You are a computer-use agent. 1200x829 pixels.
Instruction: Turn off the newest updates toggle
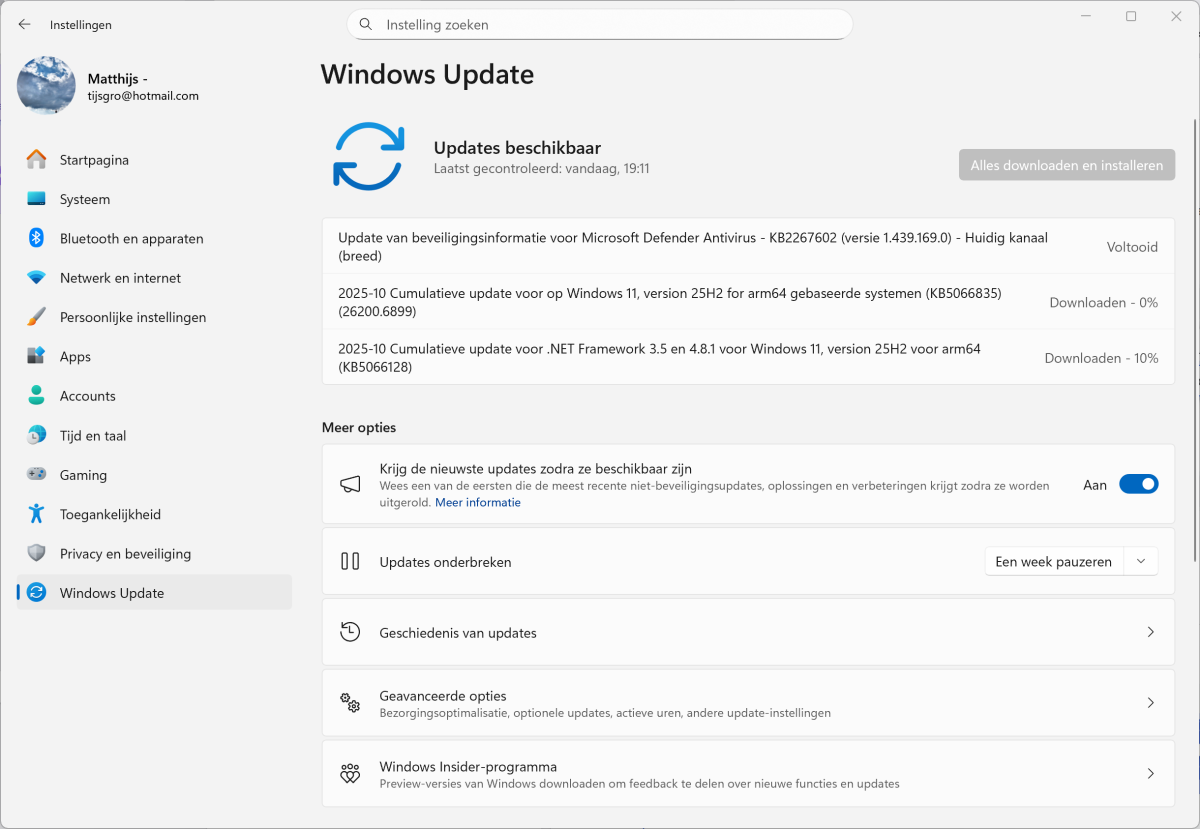[x=1138, y=484]
